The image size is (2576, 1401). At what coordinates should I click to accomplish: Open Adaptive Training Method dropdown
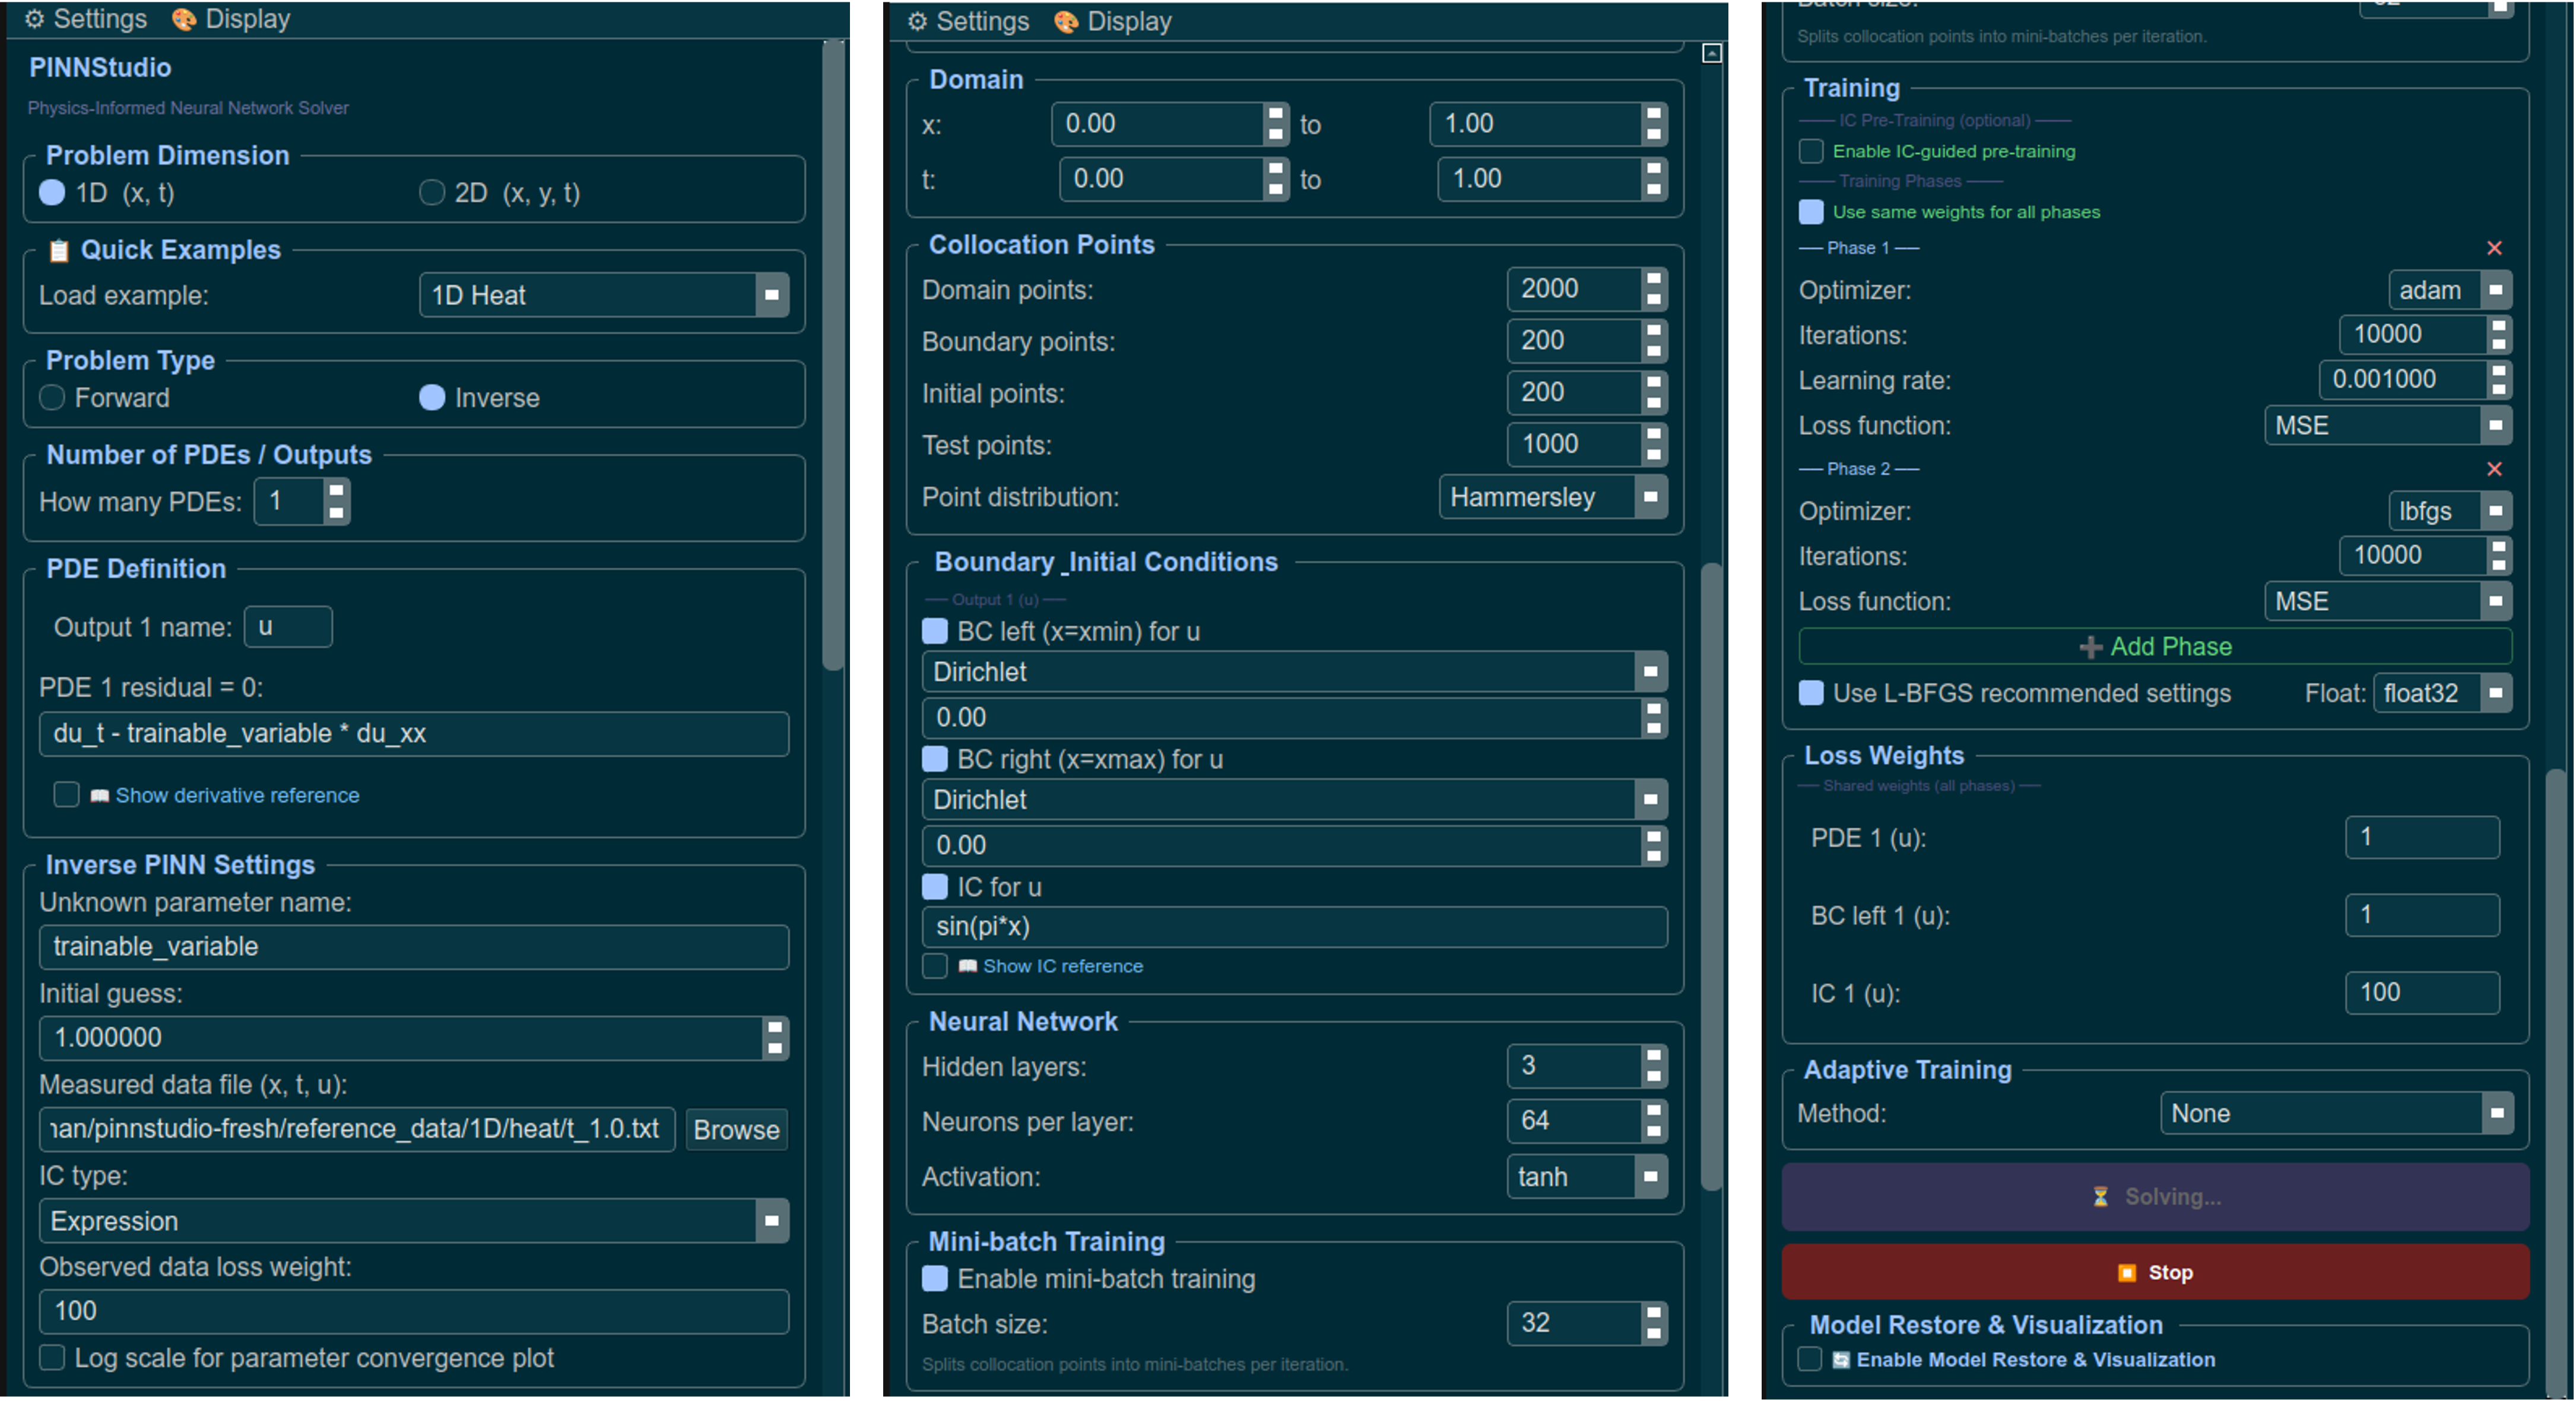point(2338,1113)
